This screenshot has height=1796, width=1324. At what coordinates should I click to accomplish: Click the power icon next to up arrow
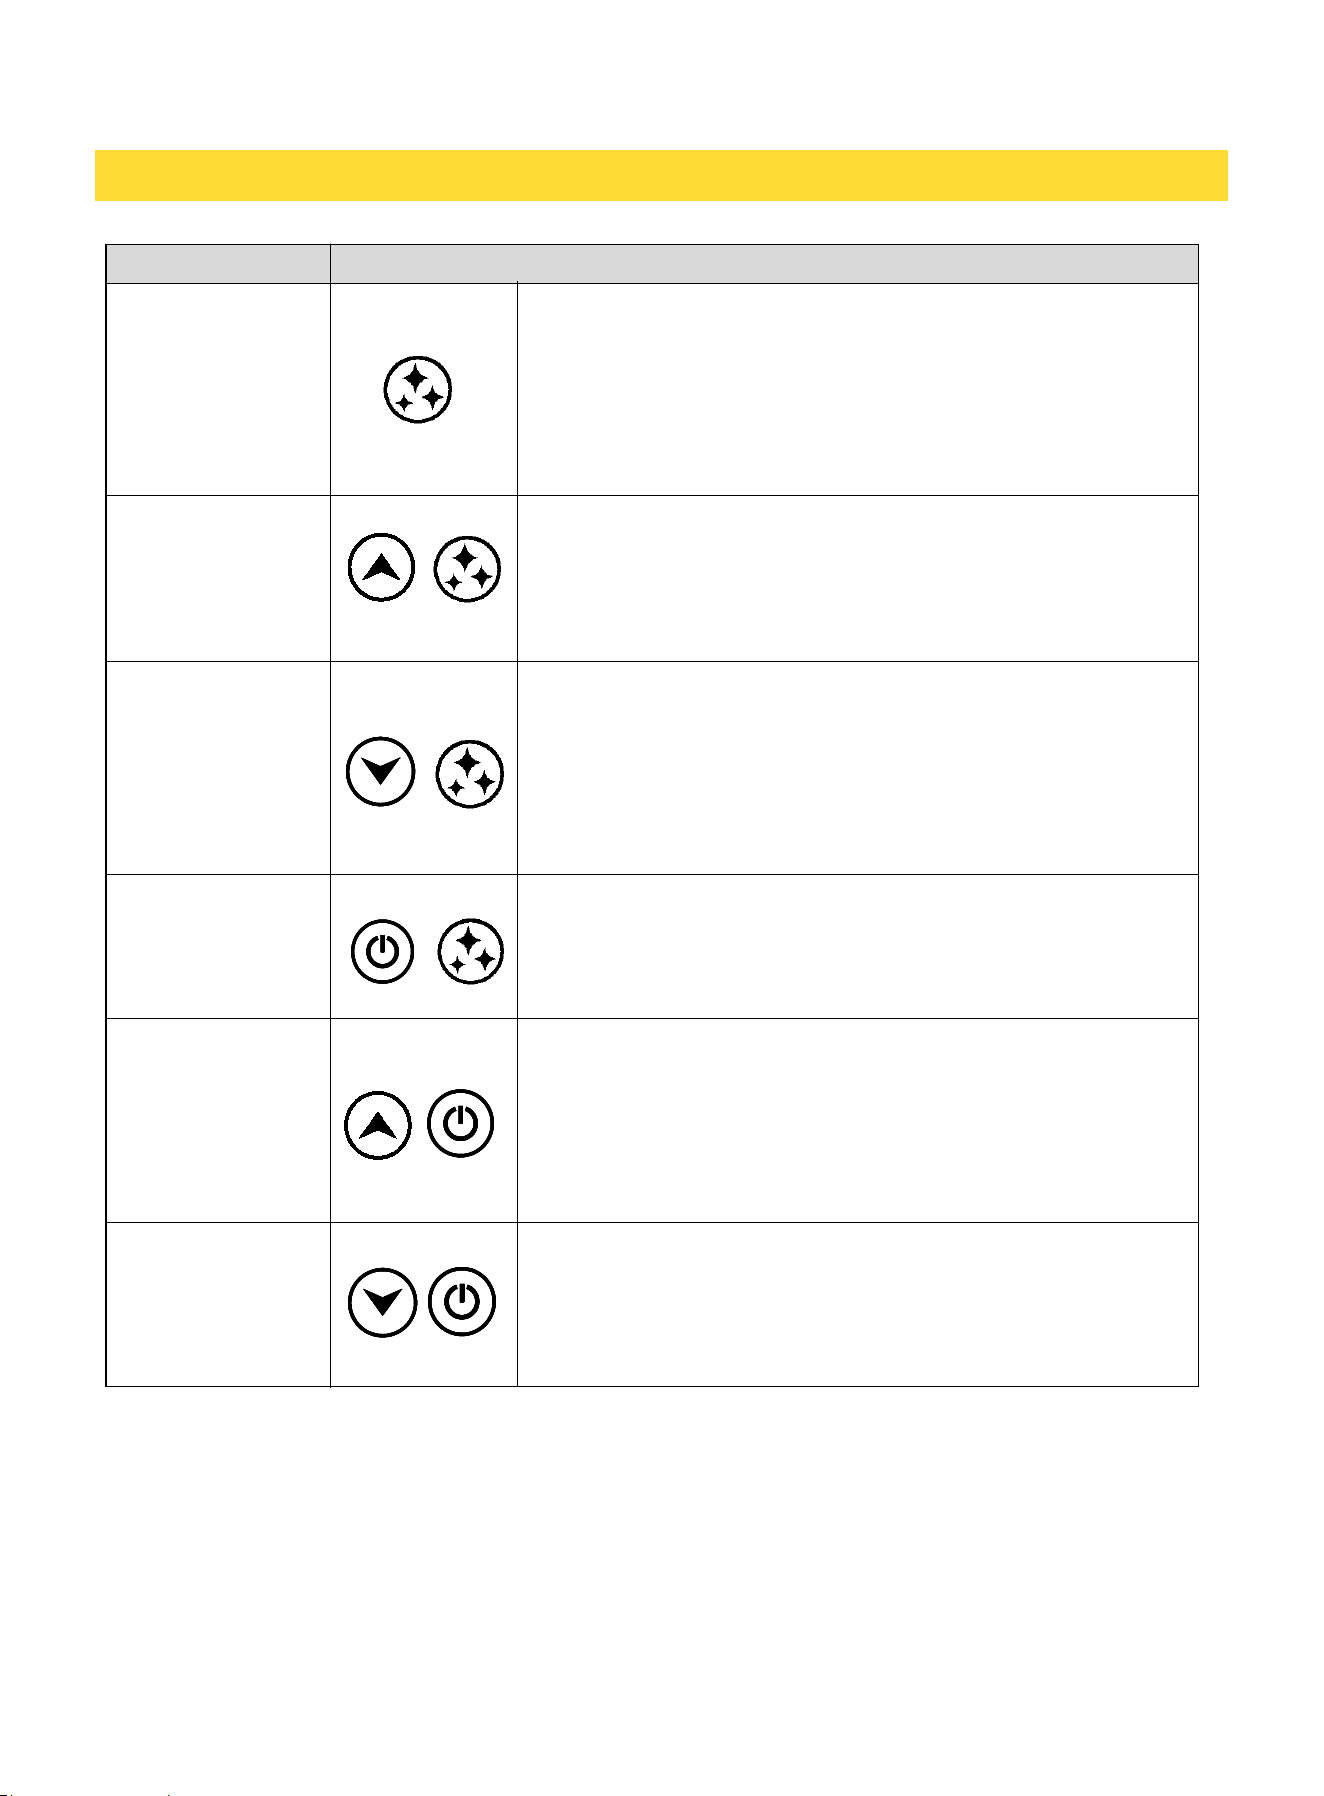coord(461,1124)
